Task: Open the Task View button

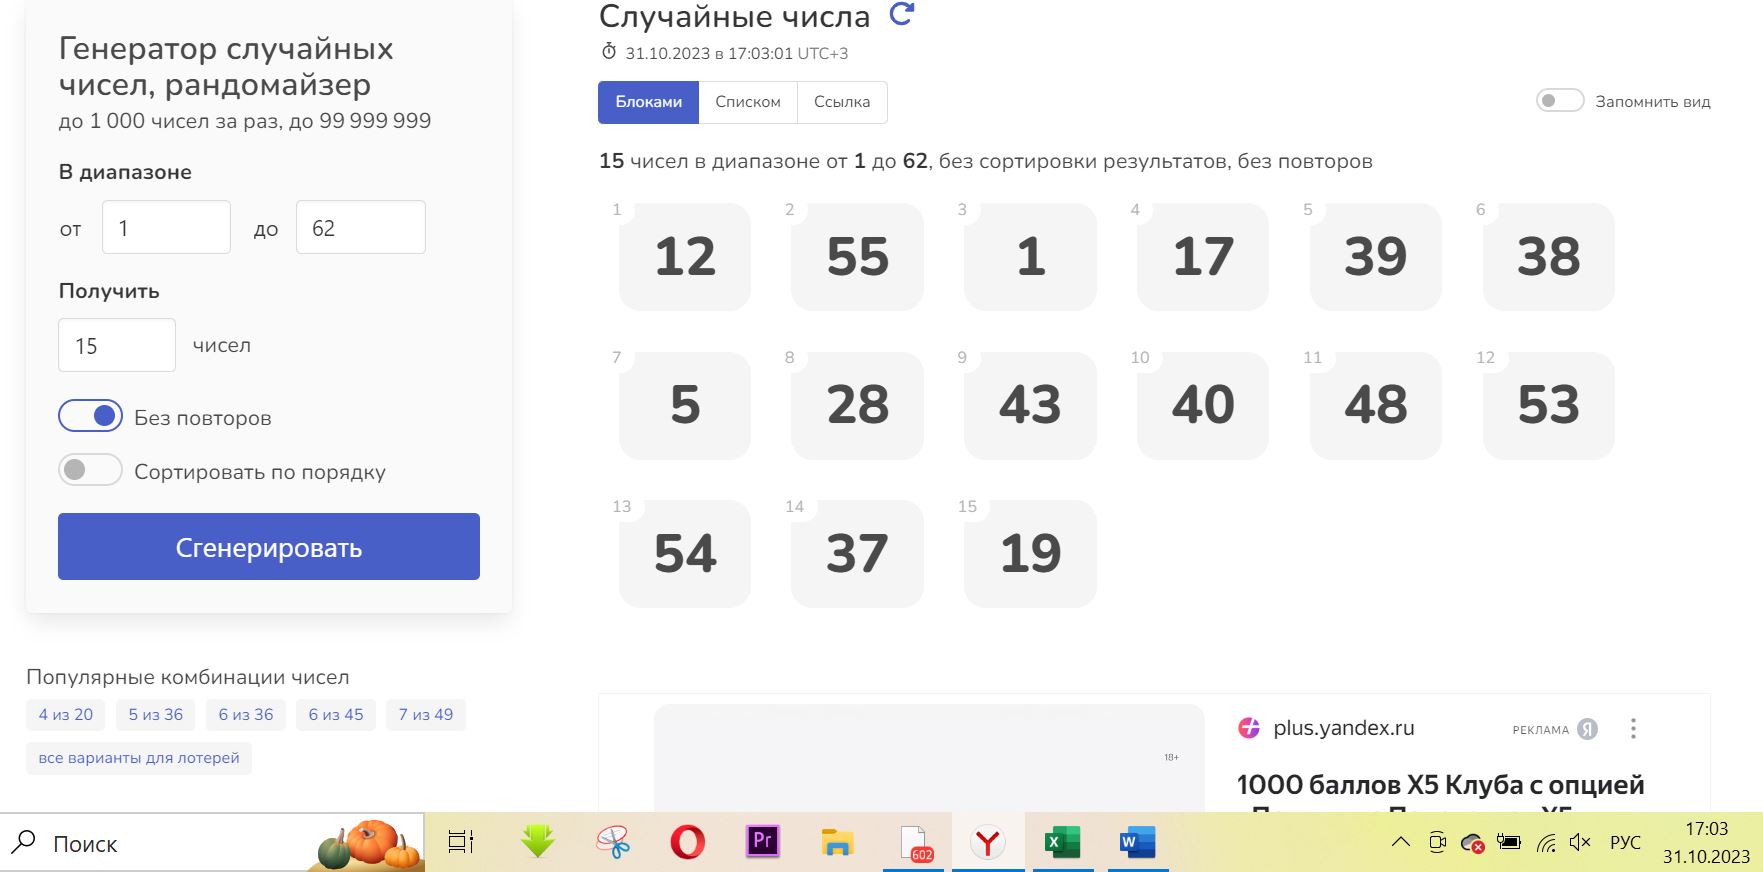Action: click(461, 843)
